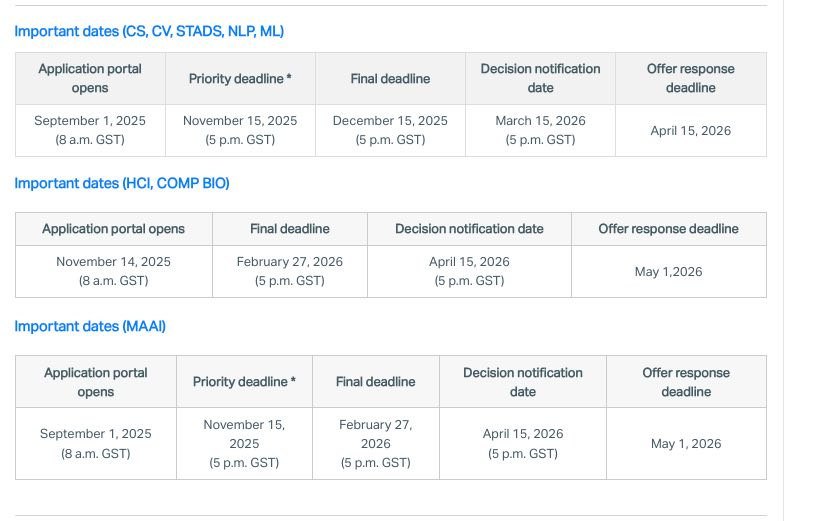Select the May 1, 2026 cell in MAAI table
This screenshot has width=813, height=521.
pos(686,444)
